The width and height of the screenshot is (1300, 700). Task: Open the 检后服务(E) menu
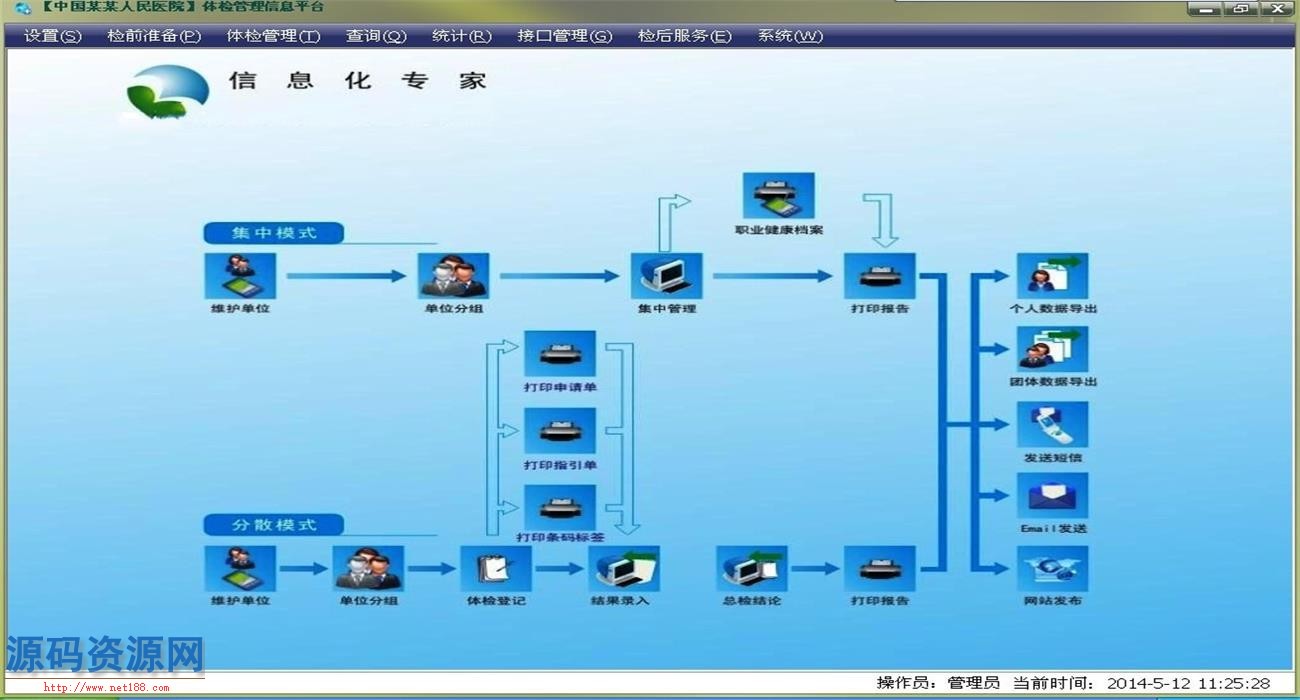point(685,36)
